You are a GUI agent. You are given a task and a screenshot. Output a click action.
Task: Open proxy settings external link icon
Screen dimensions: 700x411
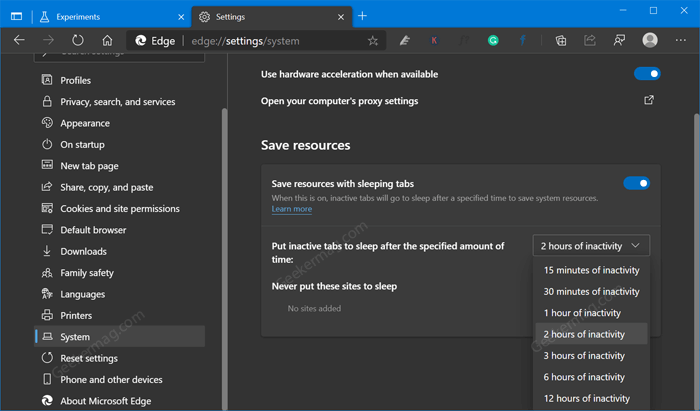[x=649, y=100]
